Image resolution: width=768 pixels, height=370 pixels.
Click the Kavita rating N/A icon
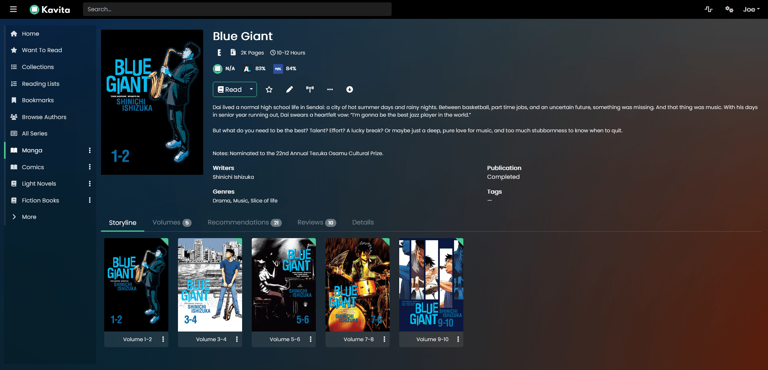[x=217, y=69]
